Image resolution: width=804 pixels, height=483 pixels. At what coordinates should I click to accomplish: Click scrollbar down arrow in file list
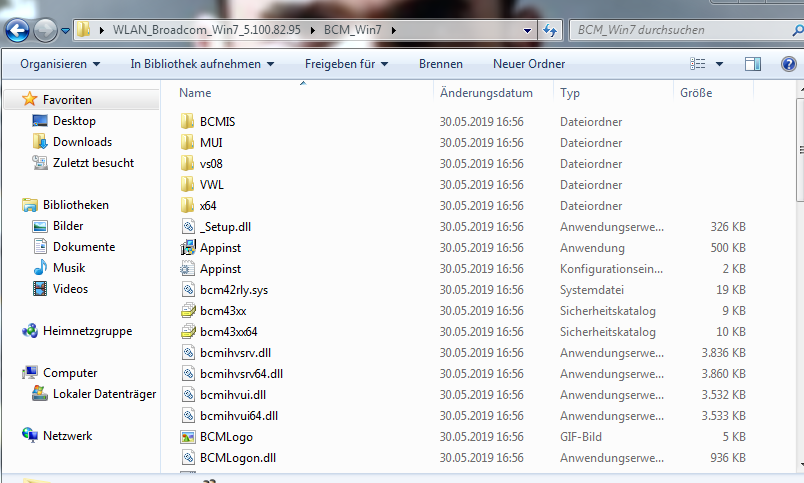(801, 466)
